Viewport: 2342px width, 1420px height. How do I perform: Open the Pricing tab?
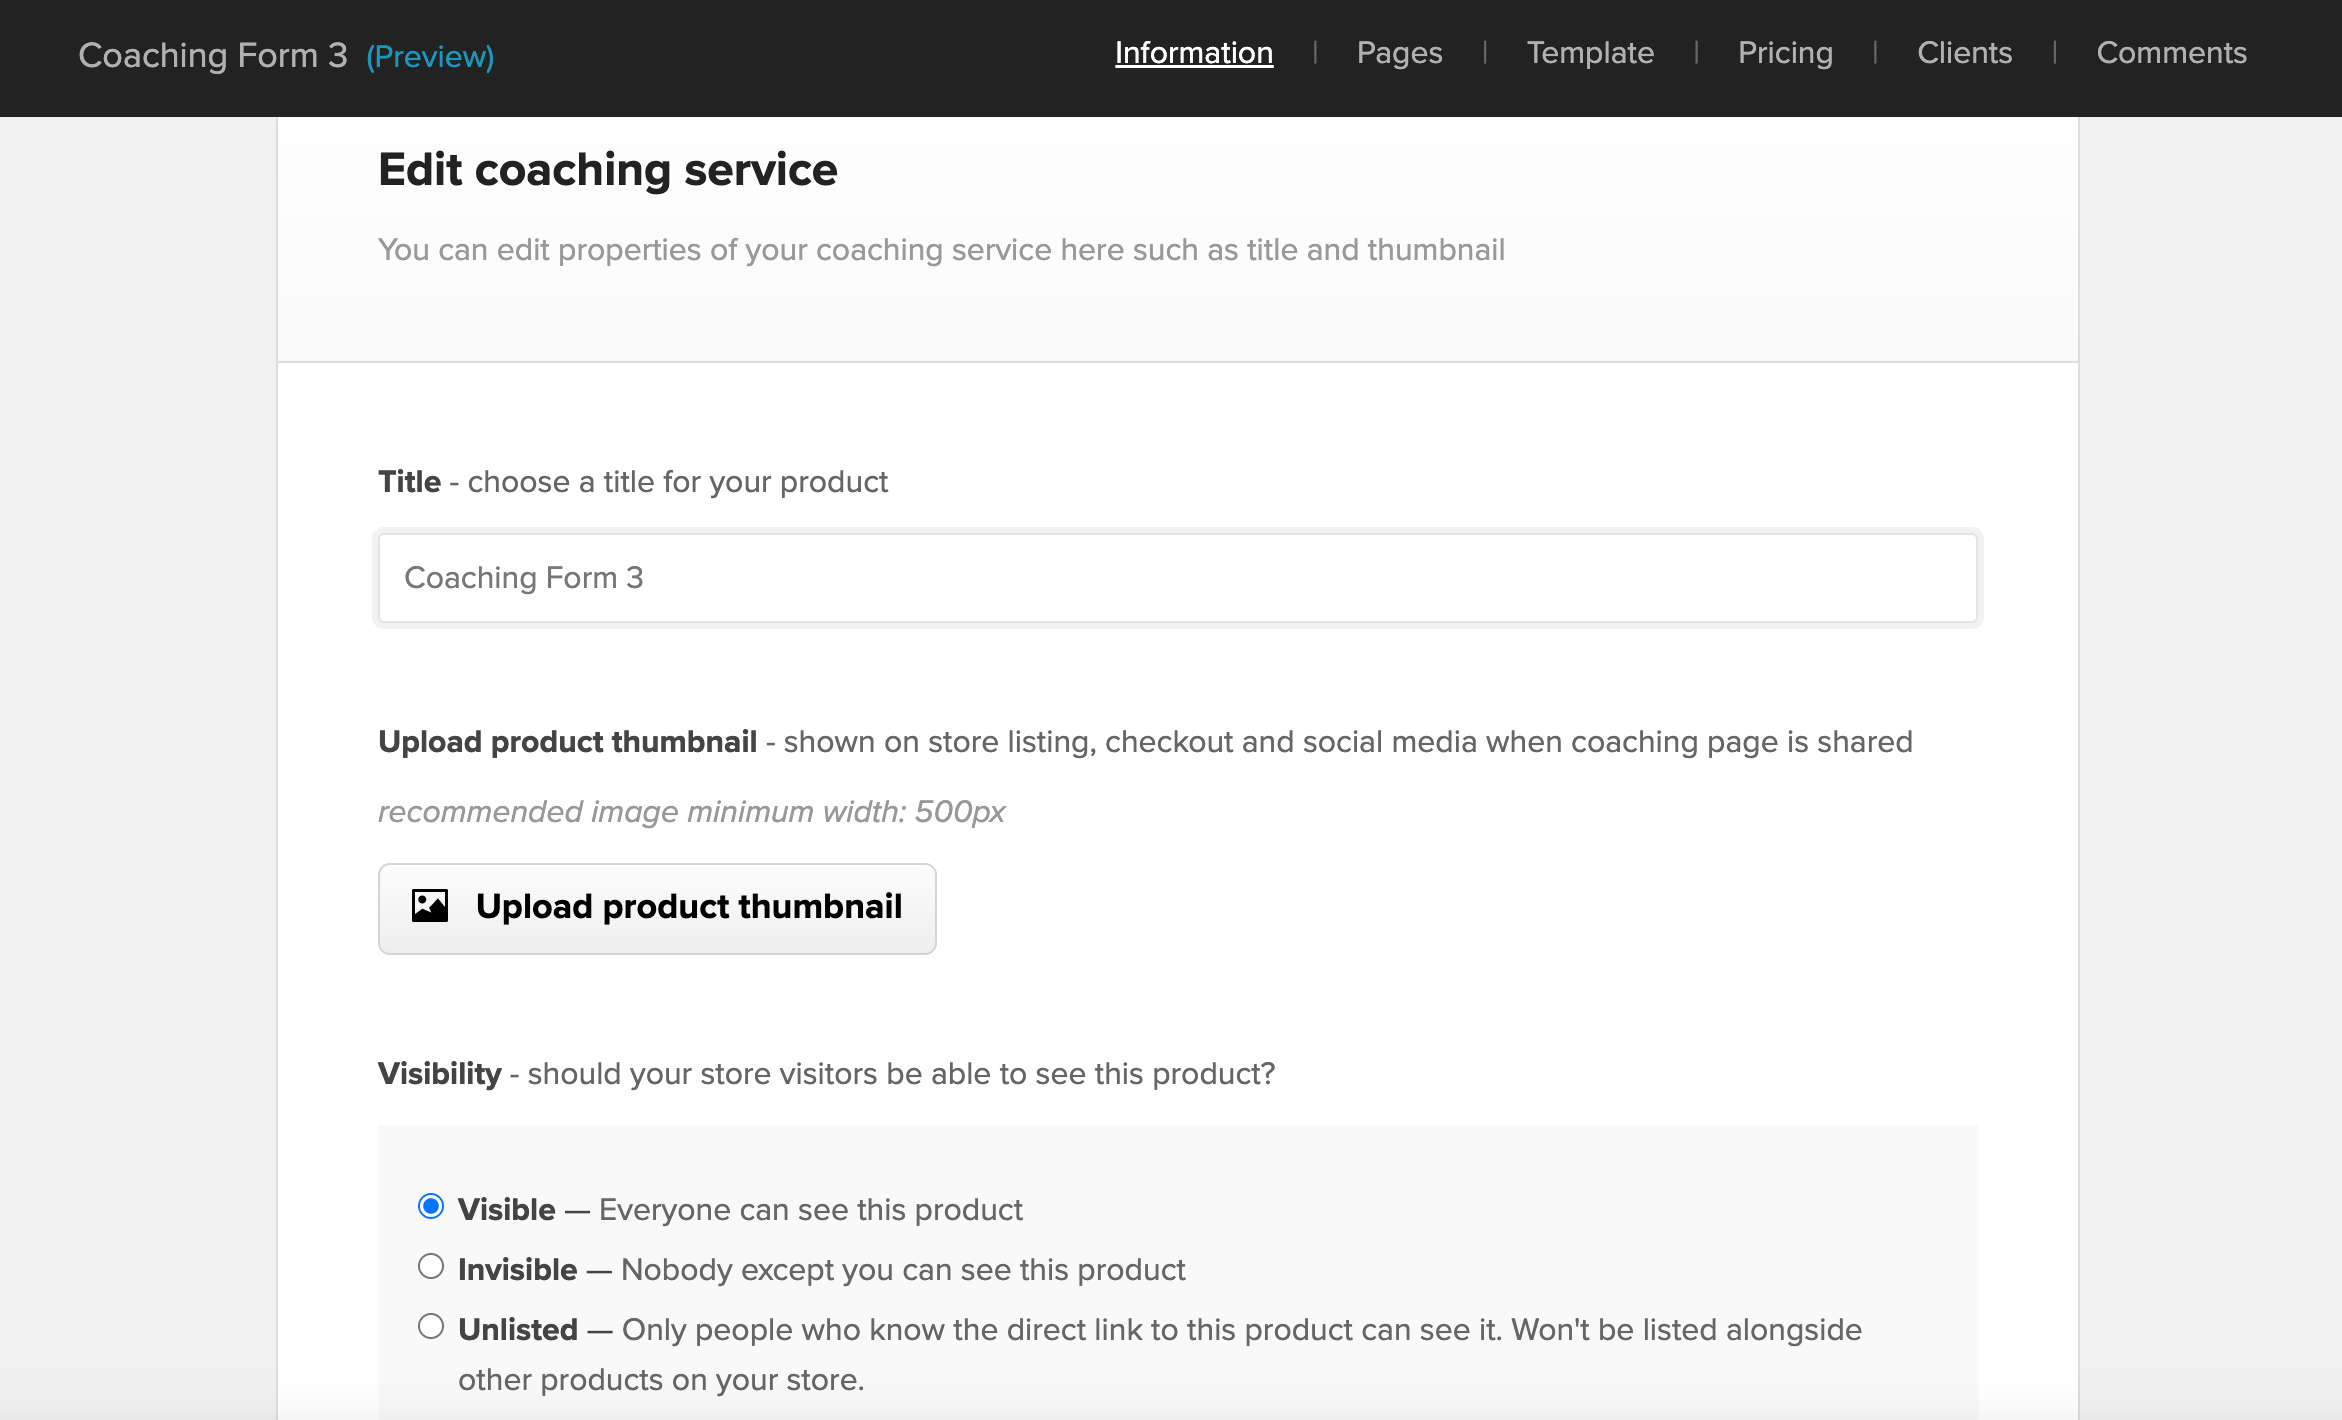(x=1785, y=53)
